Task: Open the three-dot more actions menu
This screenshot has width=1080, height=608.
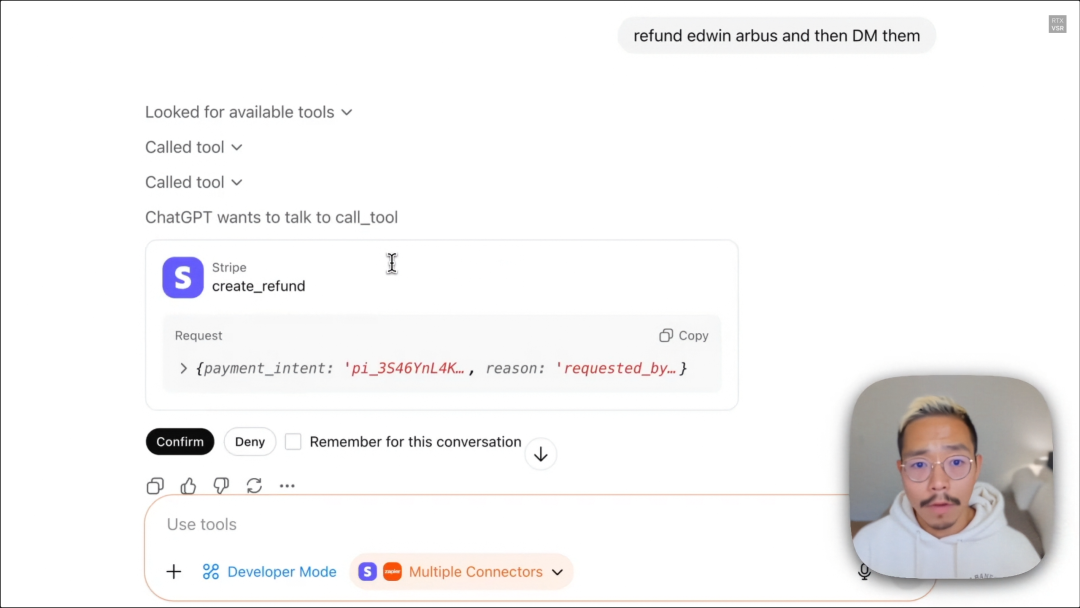Action: click(287, 486)
